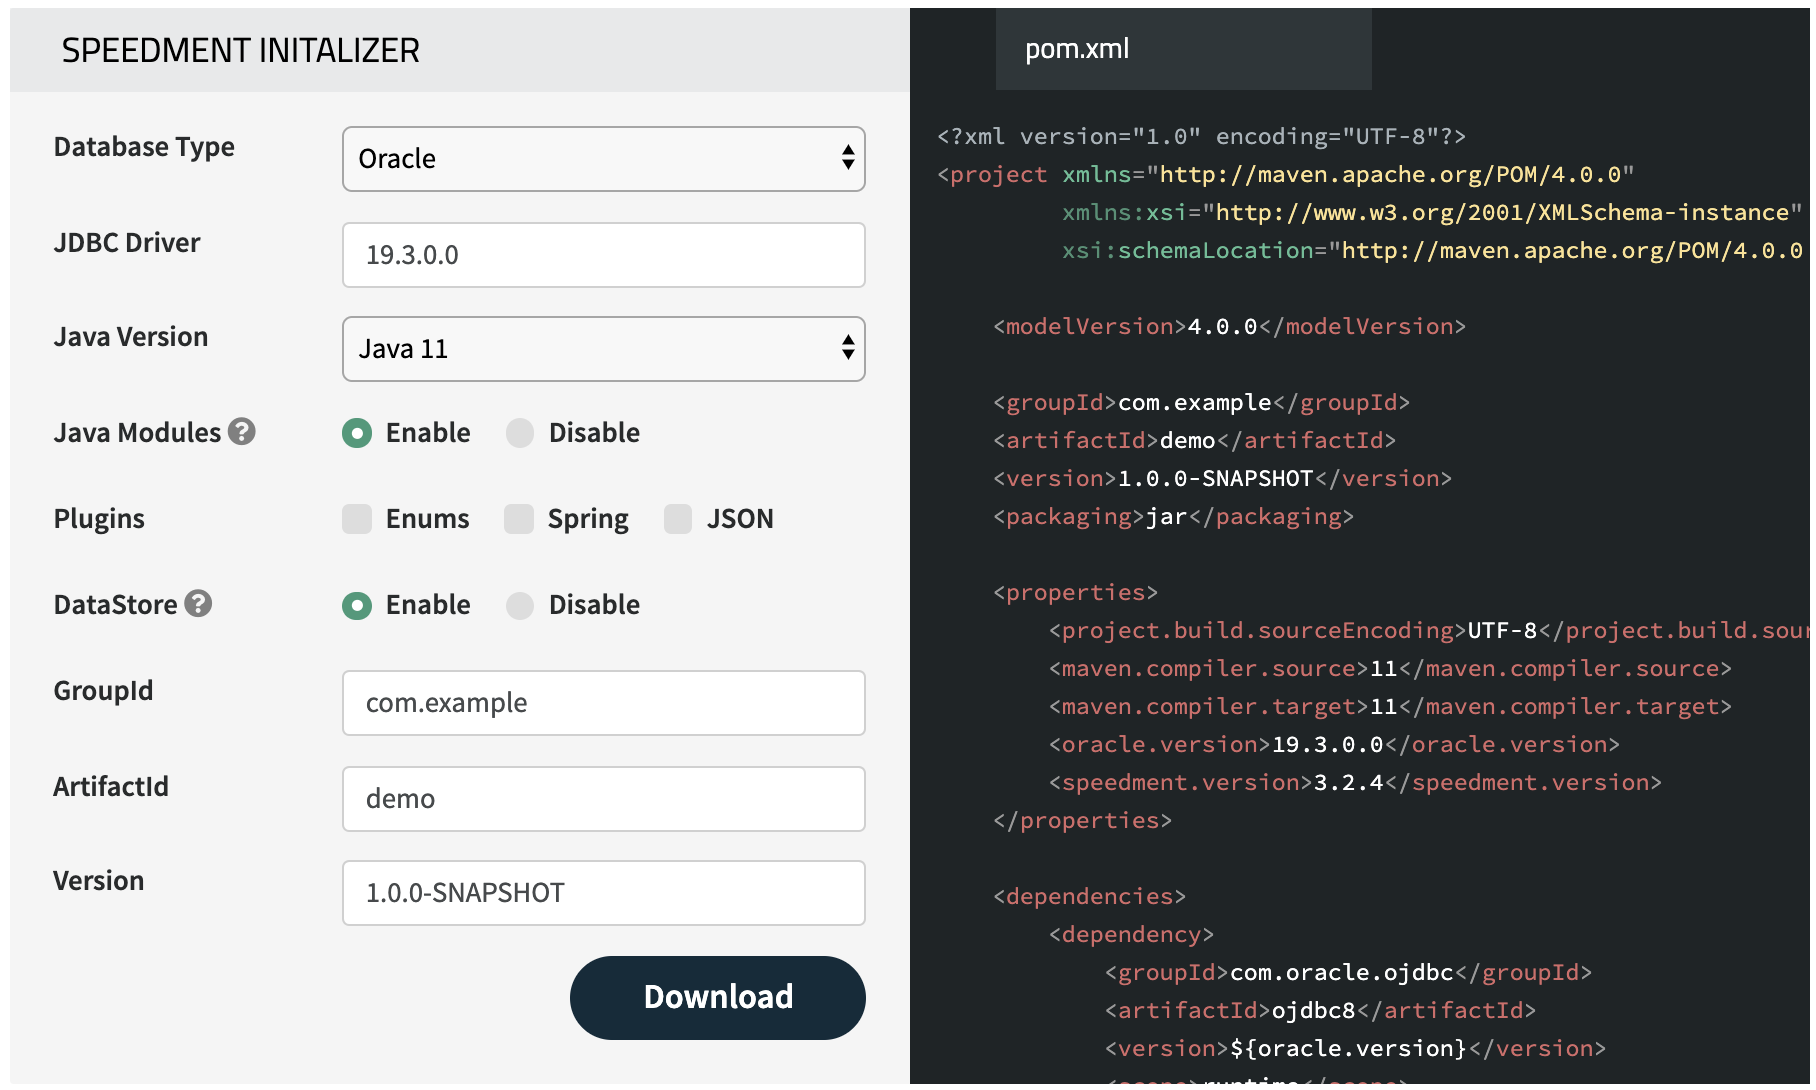Select Enable for DataStore
The width and height of the screenshot is (1816, 1090).
pyautogui.click(x=357, y=605)
